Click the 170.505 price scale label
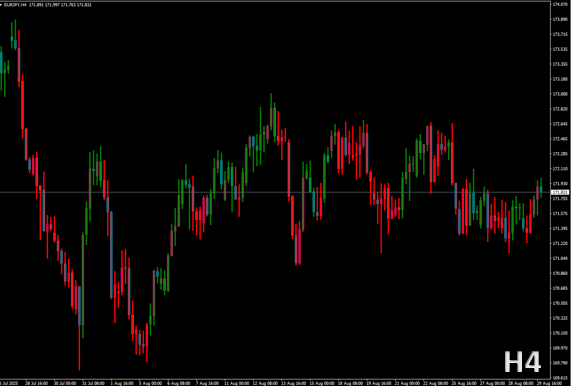 point(560,303)
